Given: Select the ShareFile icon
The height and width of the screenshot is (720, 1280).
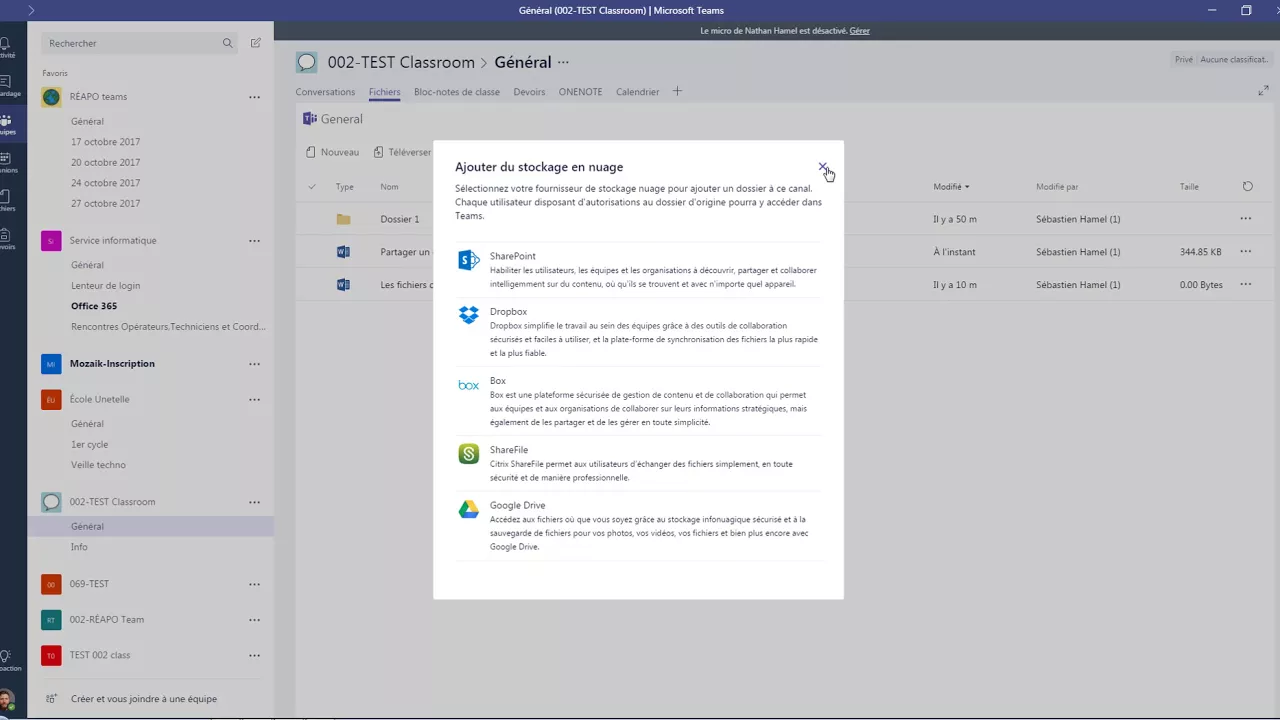Looking at the screenshot, I should pos(468,454).
